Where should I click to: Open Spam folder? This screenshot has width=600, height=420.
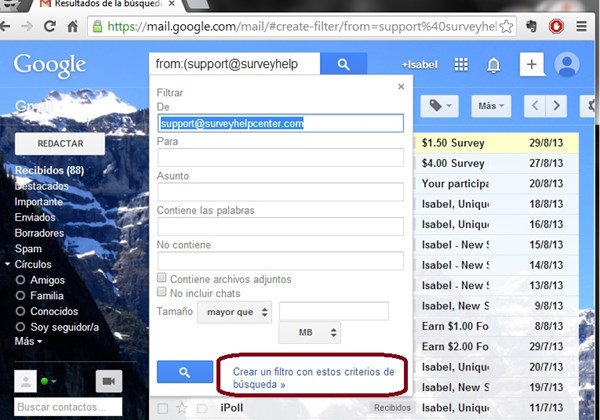[x=28, y=249]
